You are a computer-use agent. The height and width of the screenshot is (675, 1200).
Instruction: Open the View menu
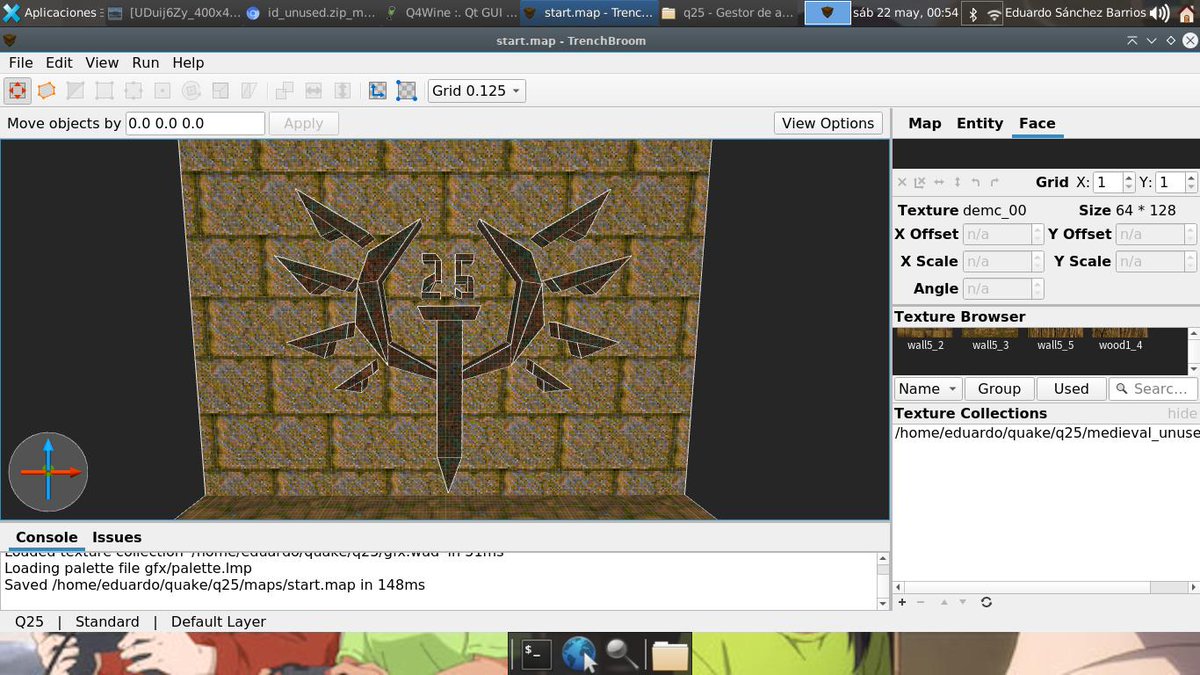[x=101, y=62]
